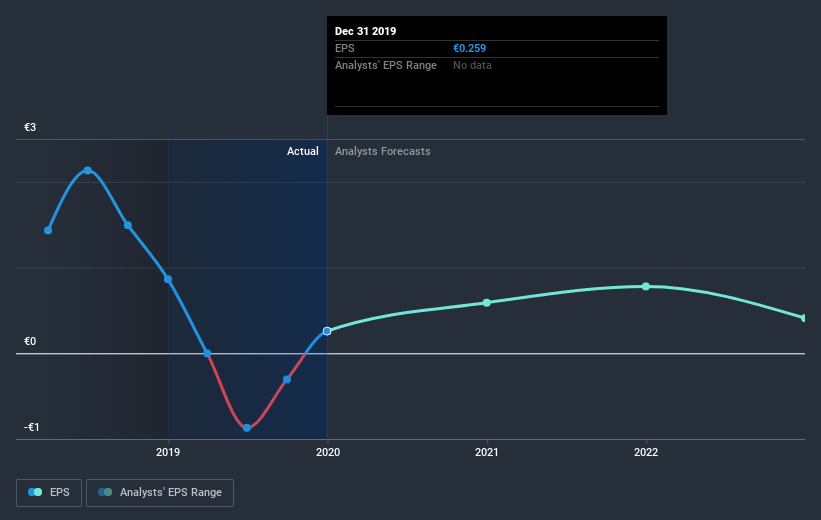
Task: Click the 'Analysts Forecasts' region label
Action: 383,151
